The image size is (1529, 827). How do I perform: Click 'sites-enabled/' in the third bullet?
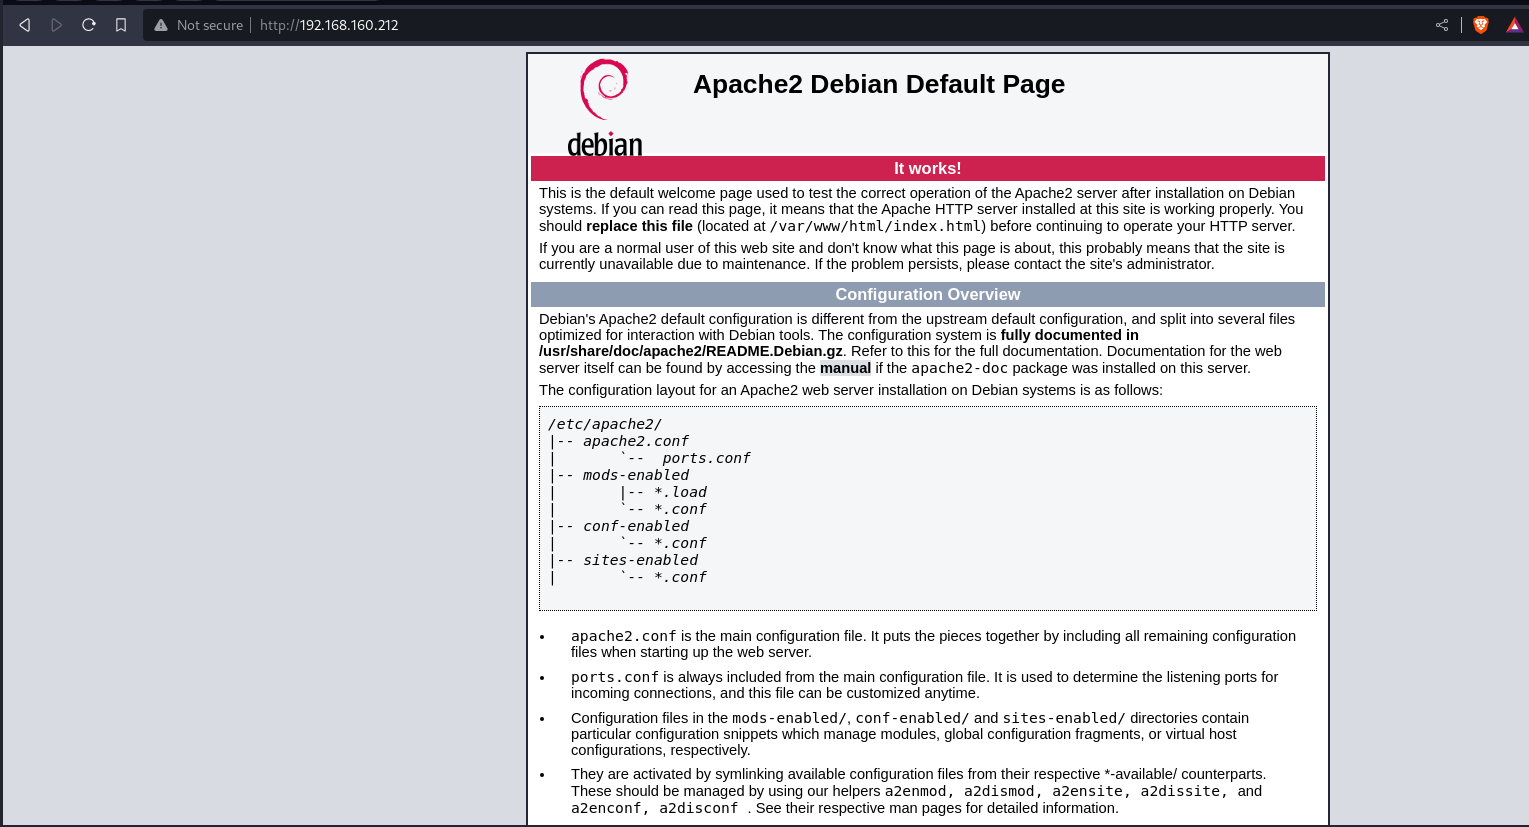pos(1064,718)
